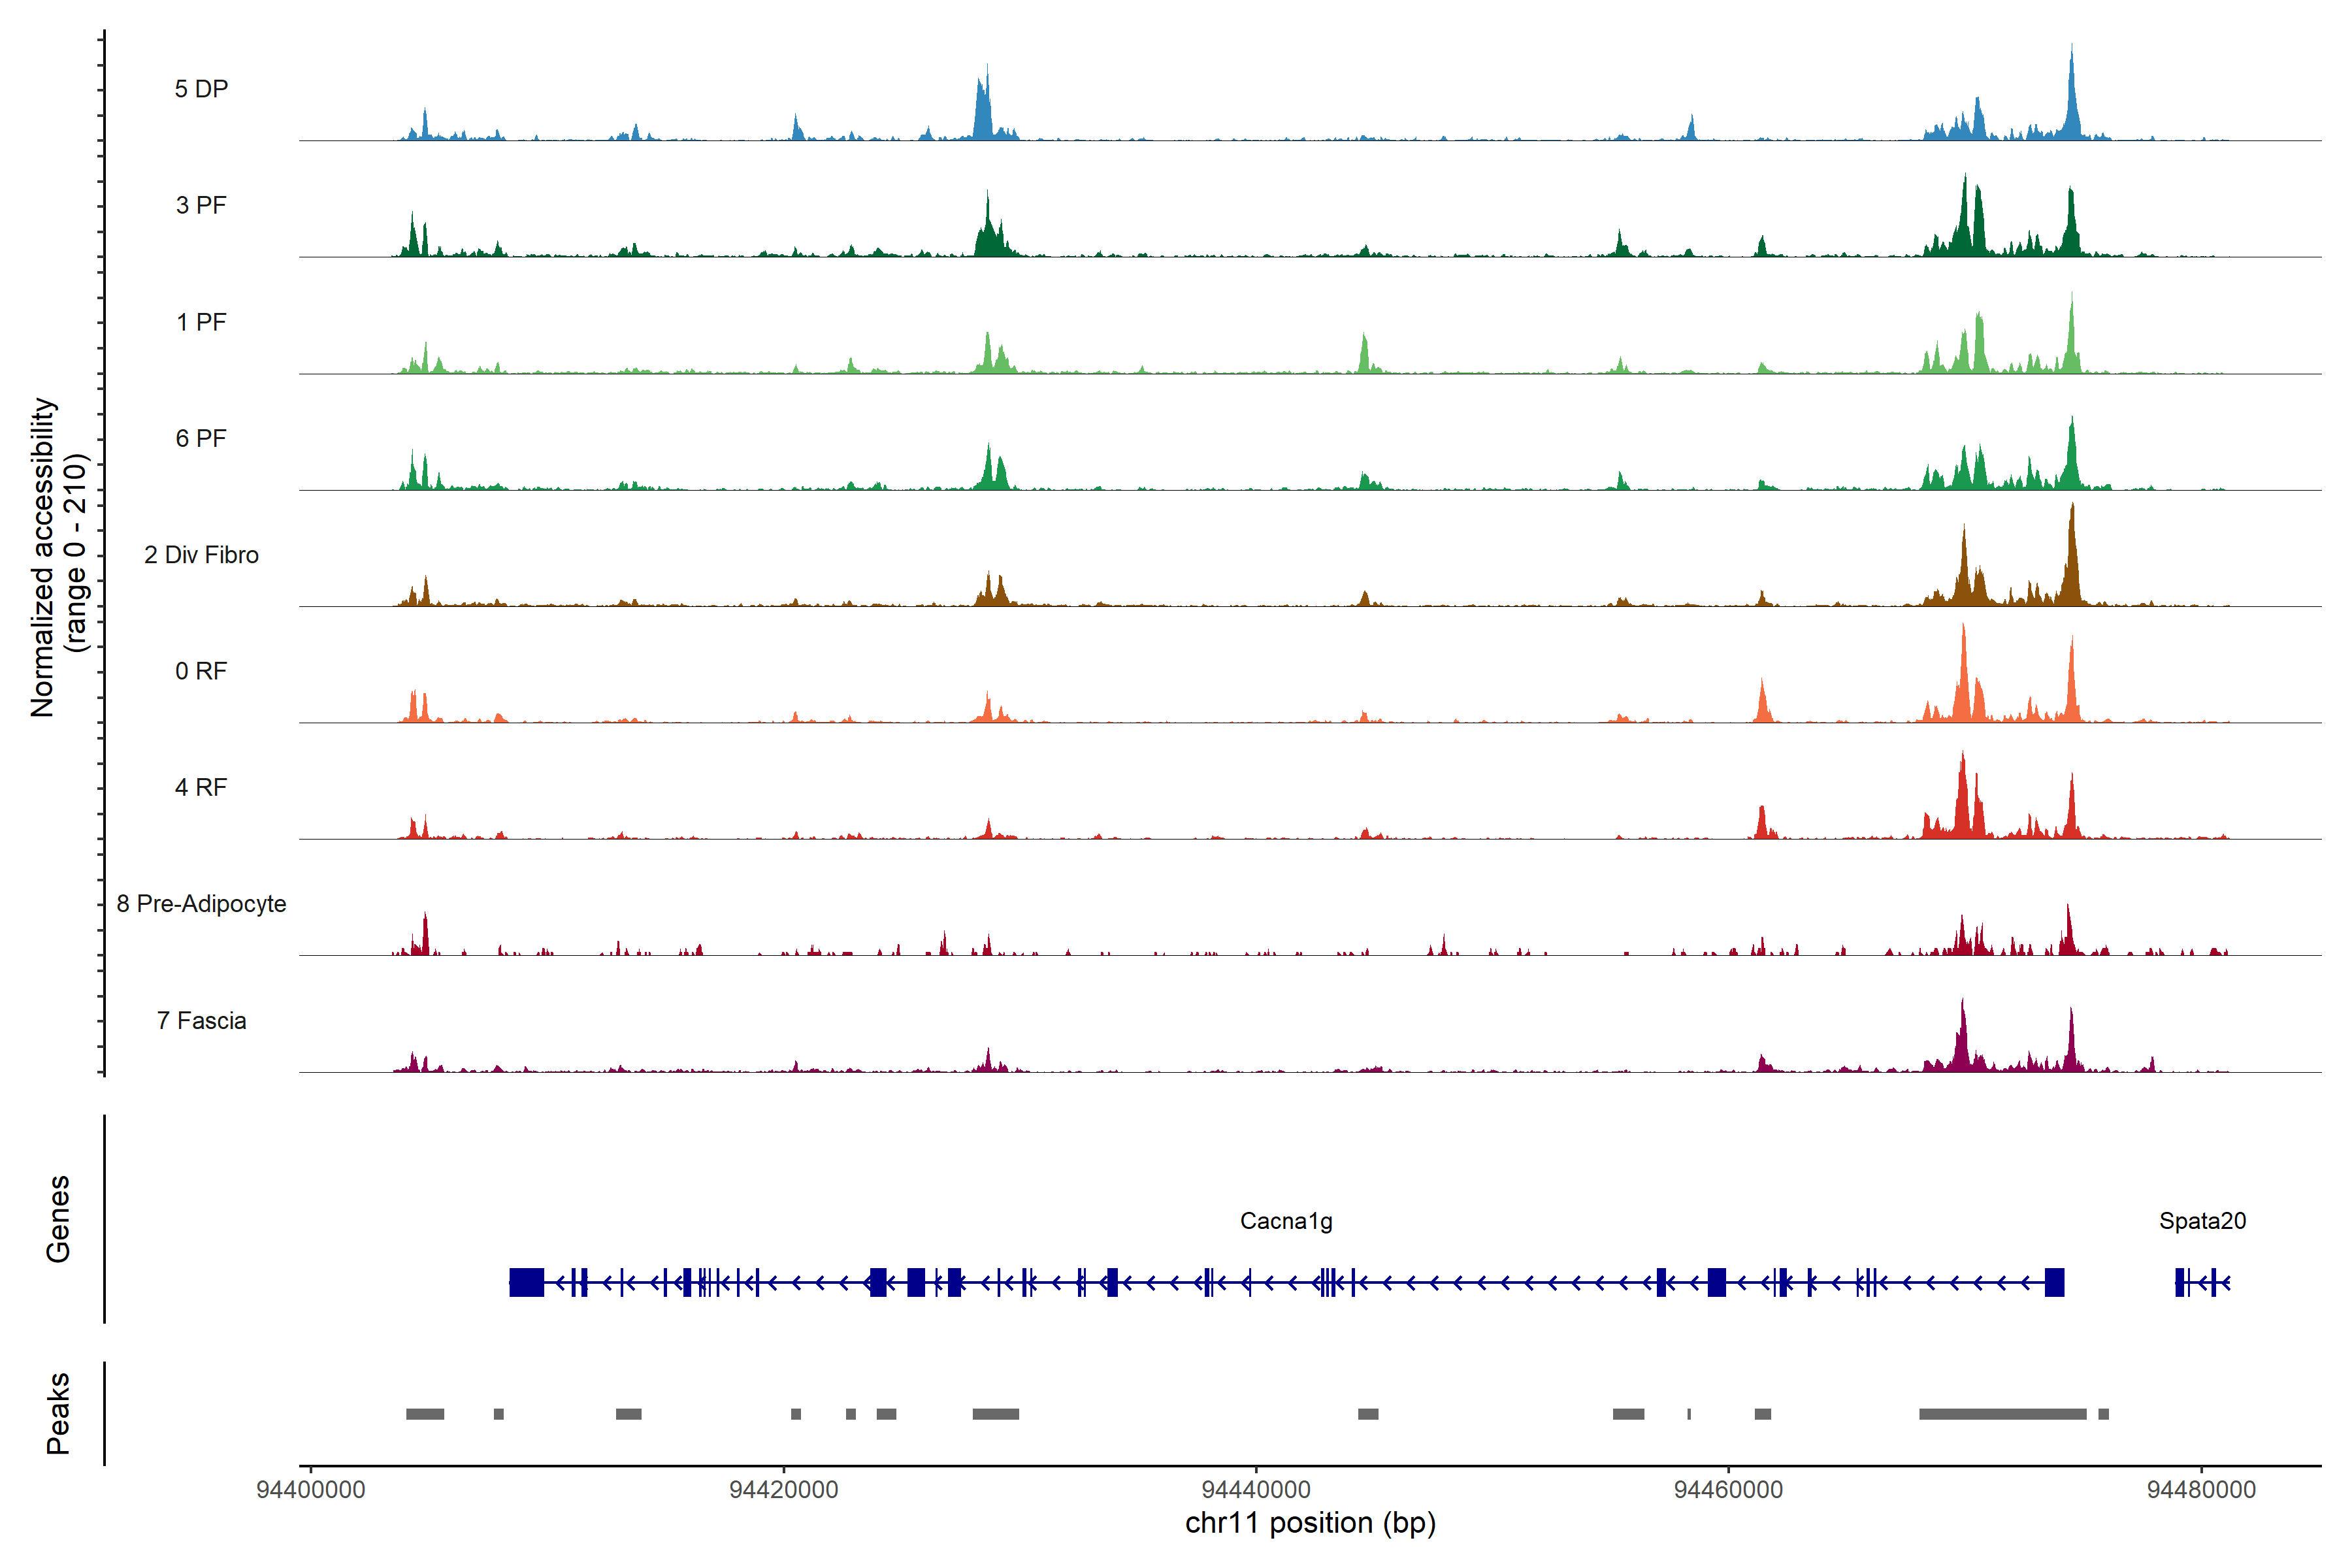Click the 7 Fascia track label
The image size is (2352, 1568).
coord(201,1020)
